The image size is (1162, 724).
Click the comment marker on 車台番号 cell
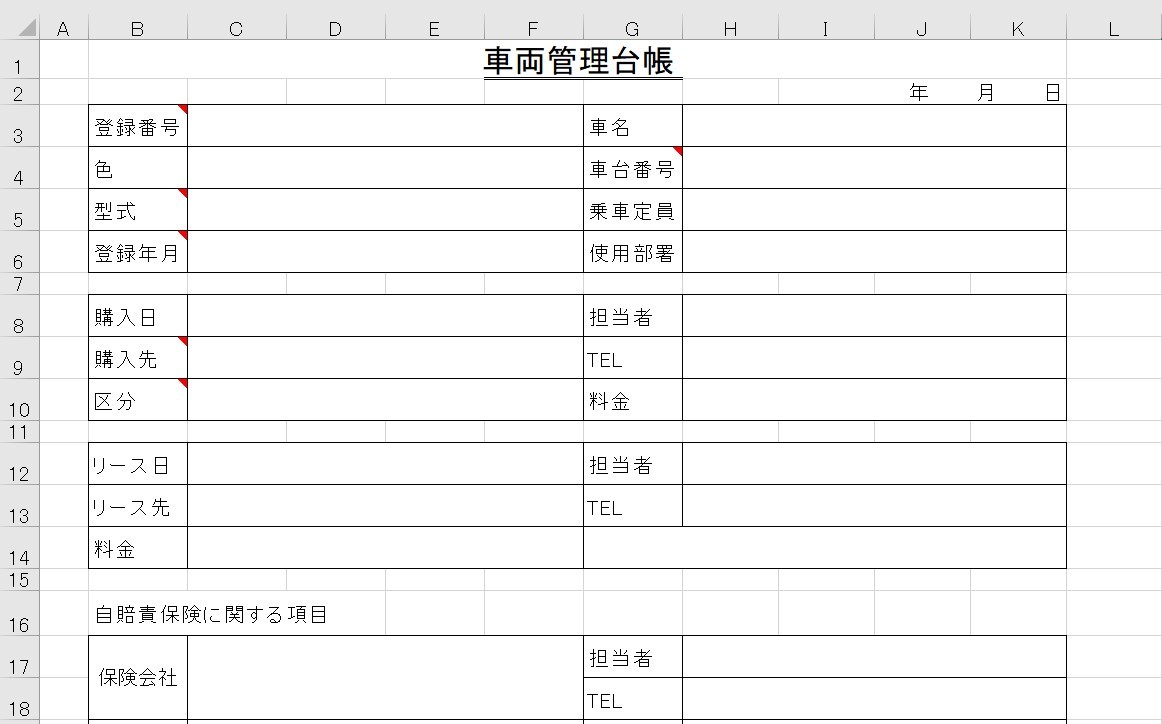coord(677,150)
